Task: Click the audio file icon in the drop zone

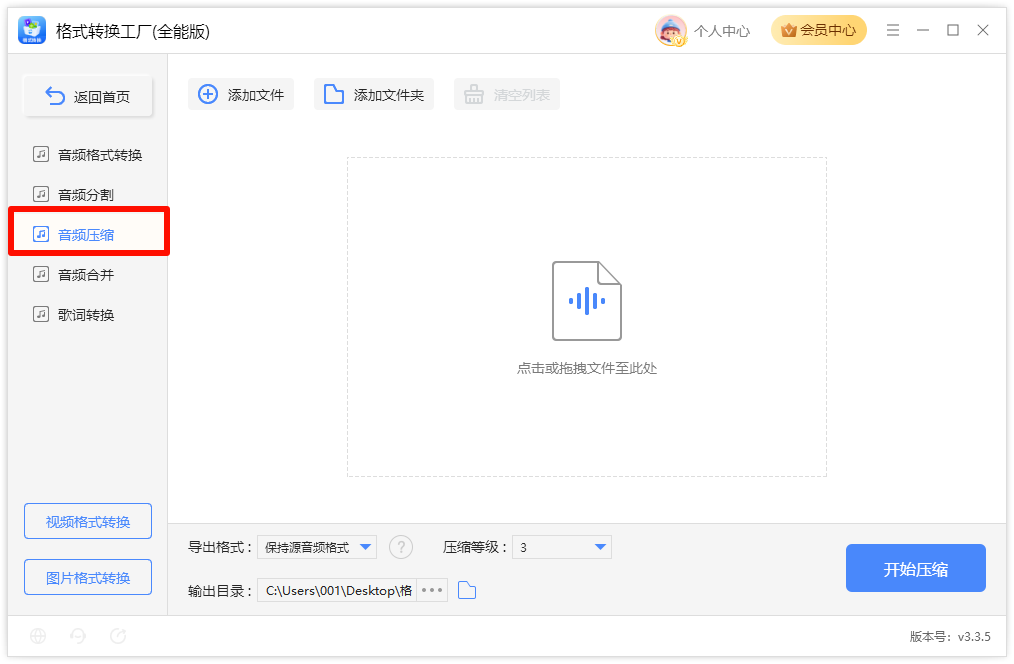Action: [587, 301]
